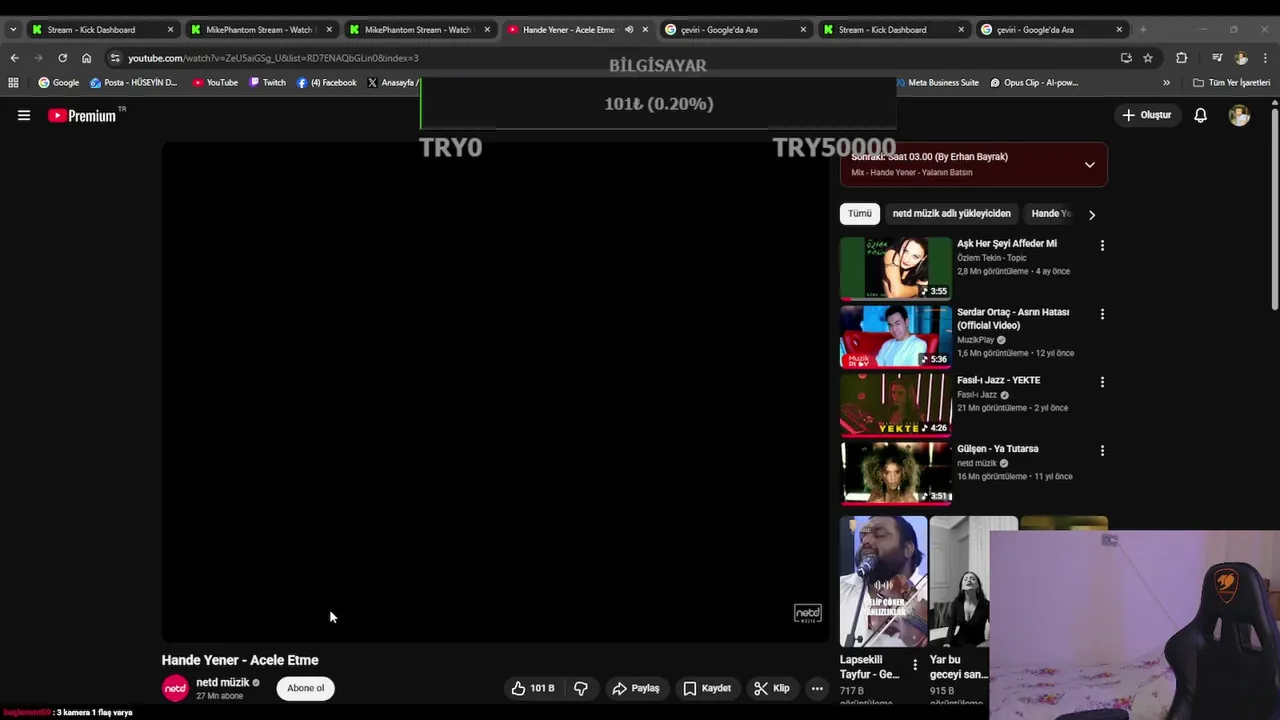Viewport: 1280px width, 720px height.
Task: Show more filter chips with right arrow
Action: 1091,214
